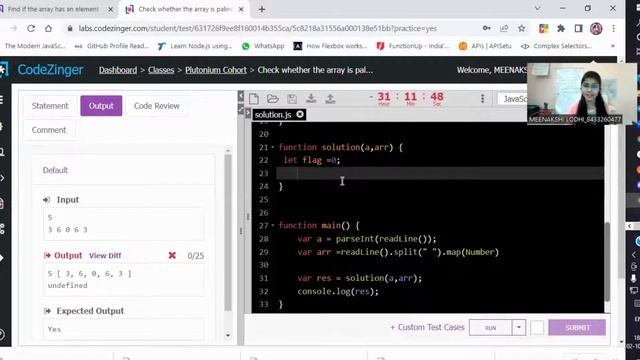Open the APIs | APISetu bookmark
The image size is (640, 360).
[x=485, y=46]
